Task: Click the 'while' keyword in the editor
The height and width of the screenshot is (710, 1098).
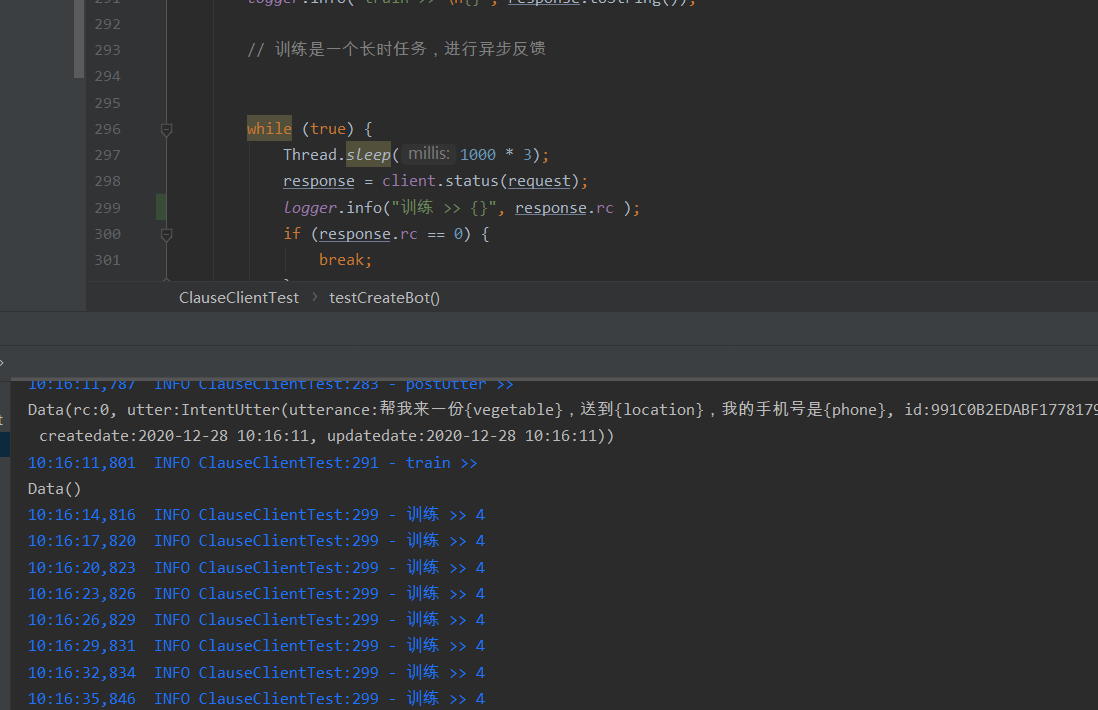Action: click(269, 129)
